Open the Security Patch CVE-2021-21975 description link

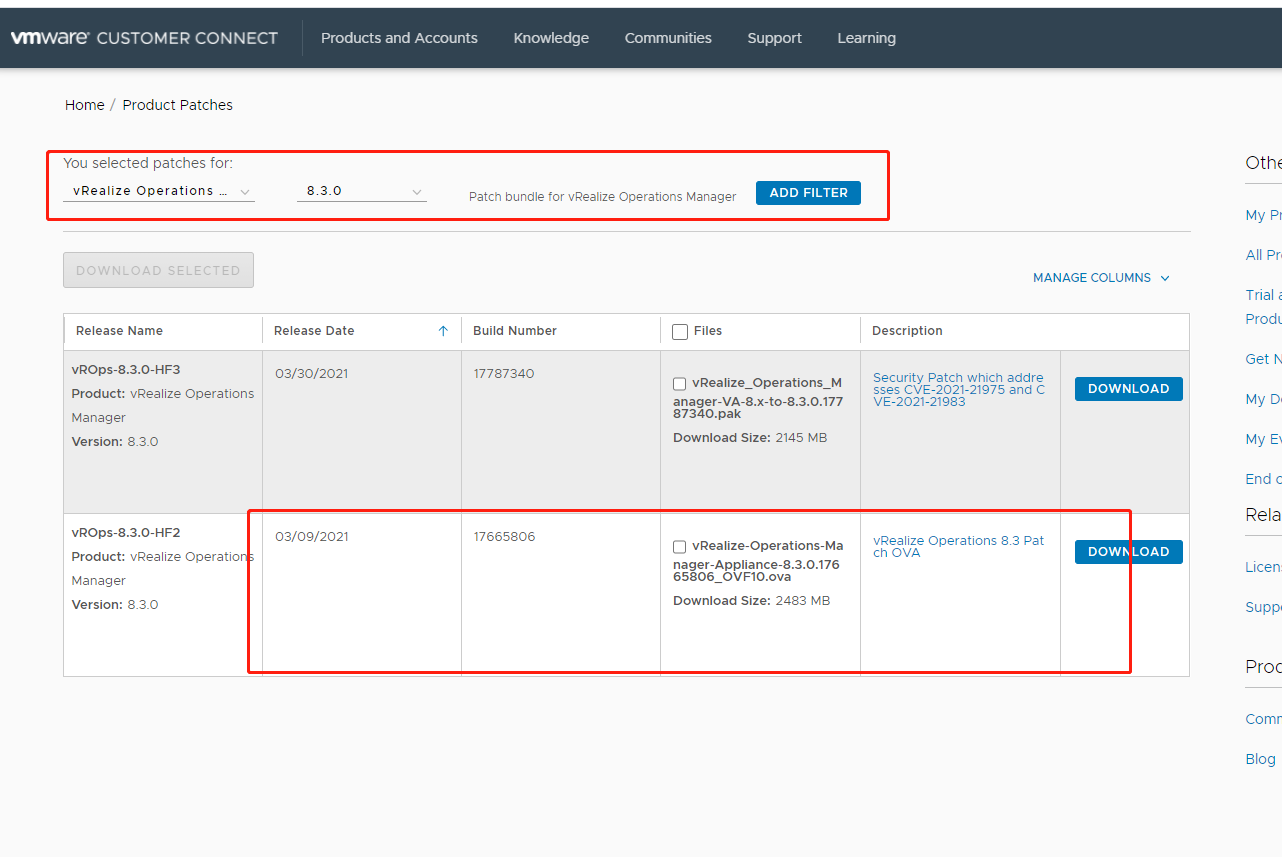coord(959,390)
